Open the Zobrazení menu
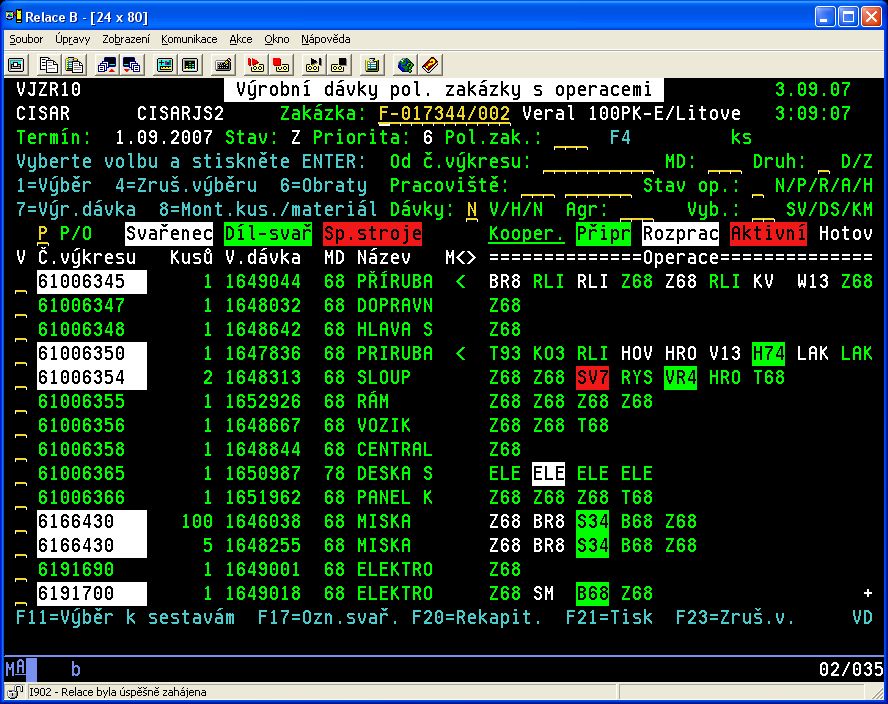The width and height of the screenshot is (888, 704). 126,39
